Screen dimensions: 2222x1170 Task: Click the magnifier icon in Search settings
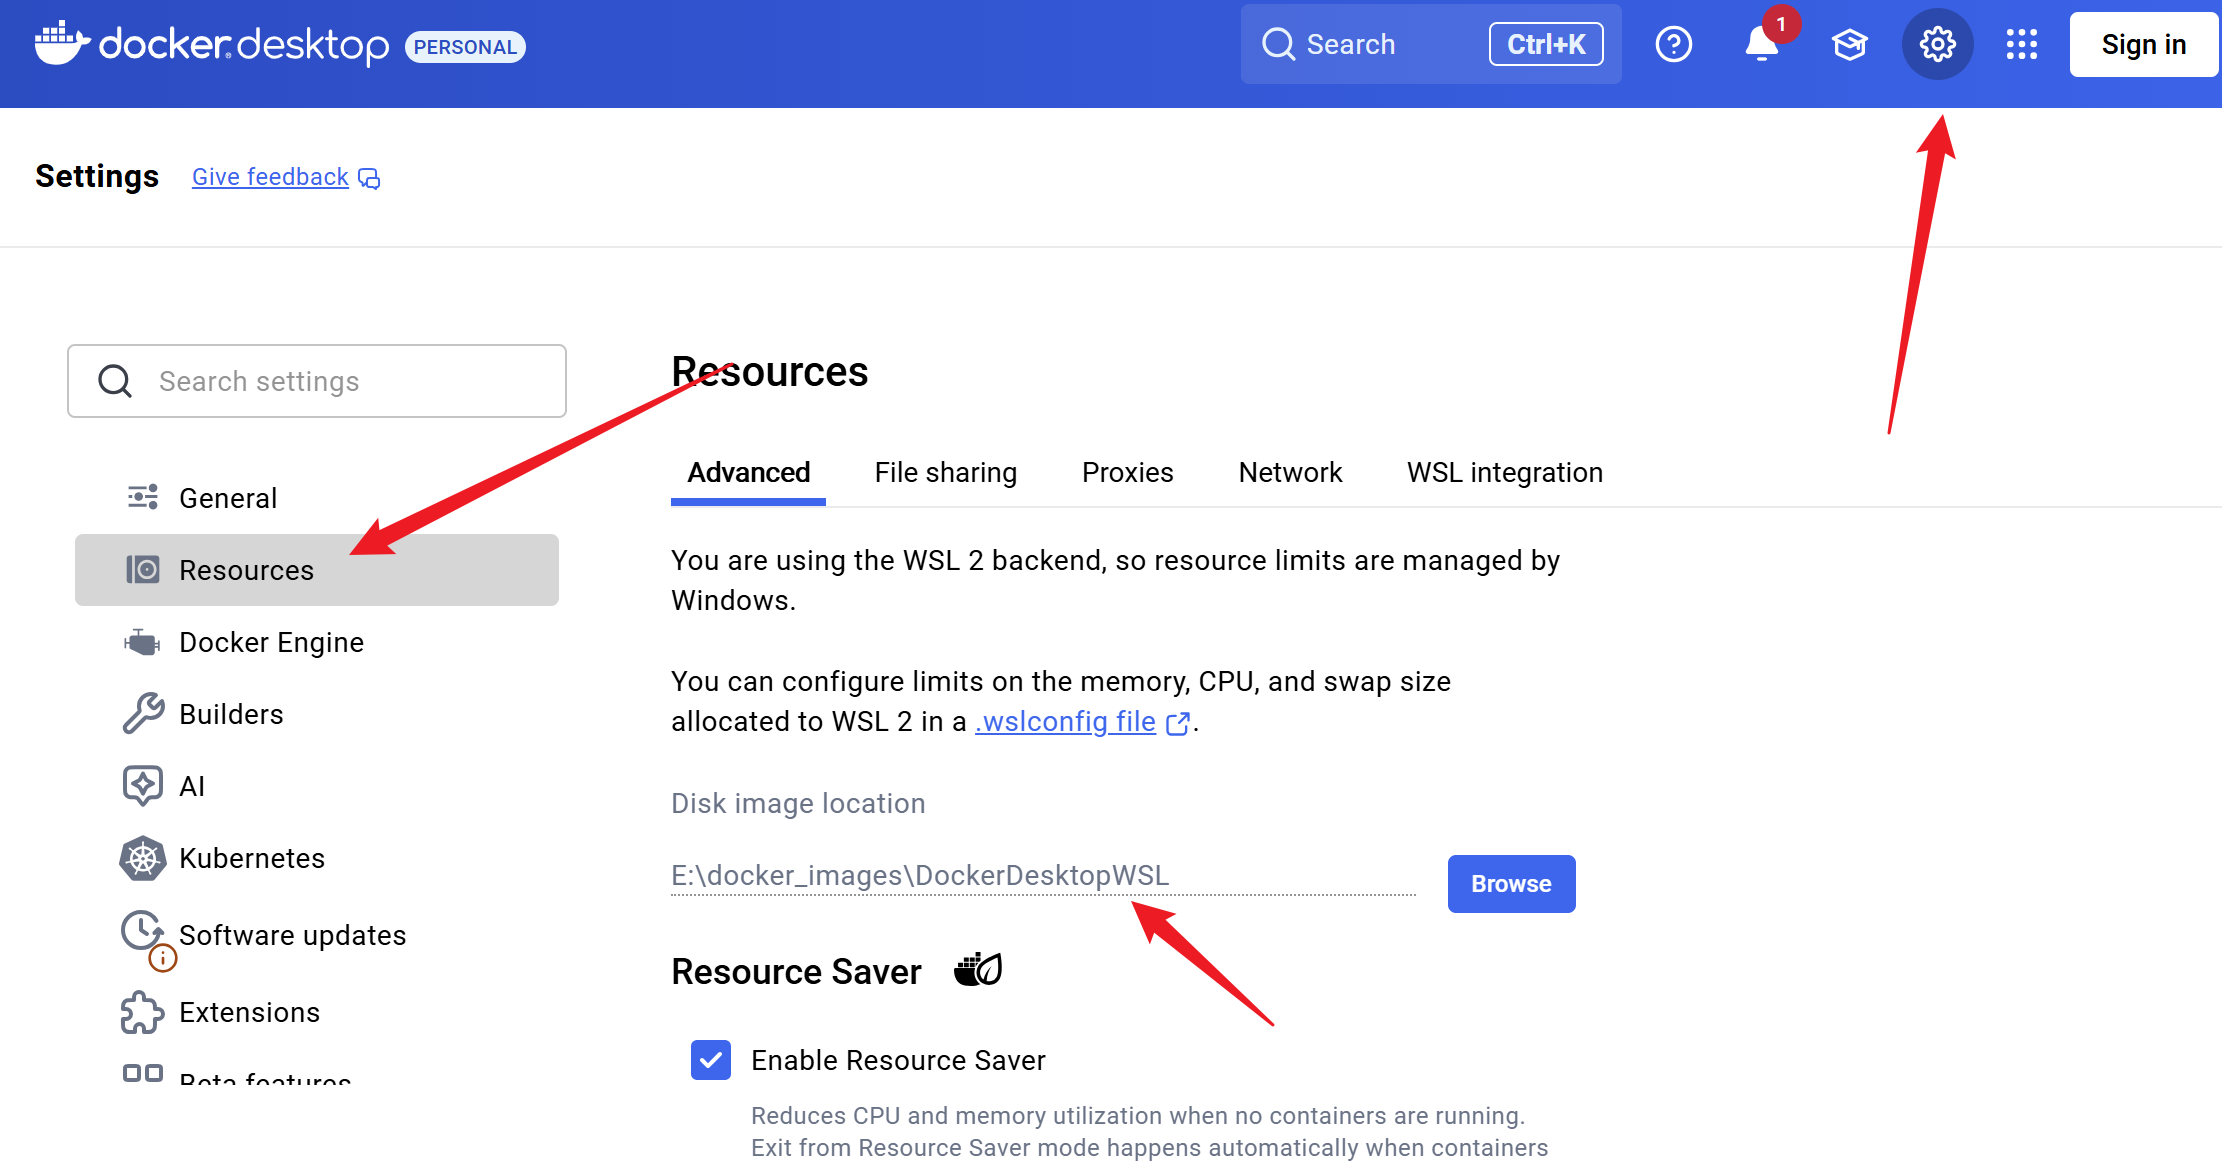coord(115,381)
